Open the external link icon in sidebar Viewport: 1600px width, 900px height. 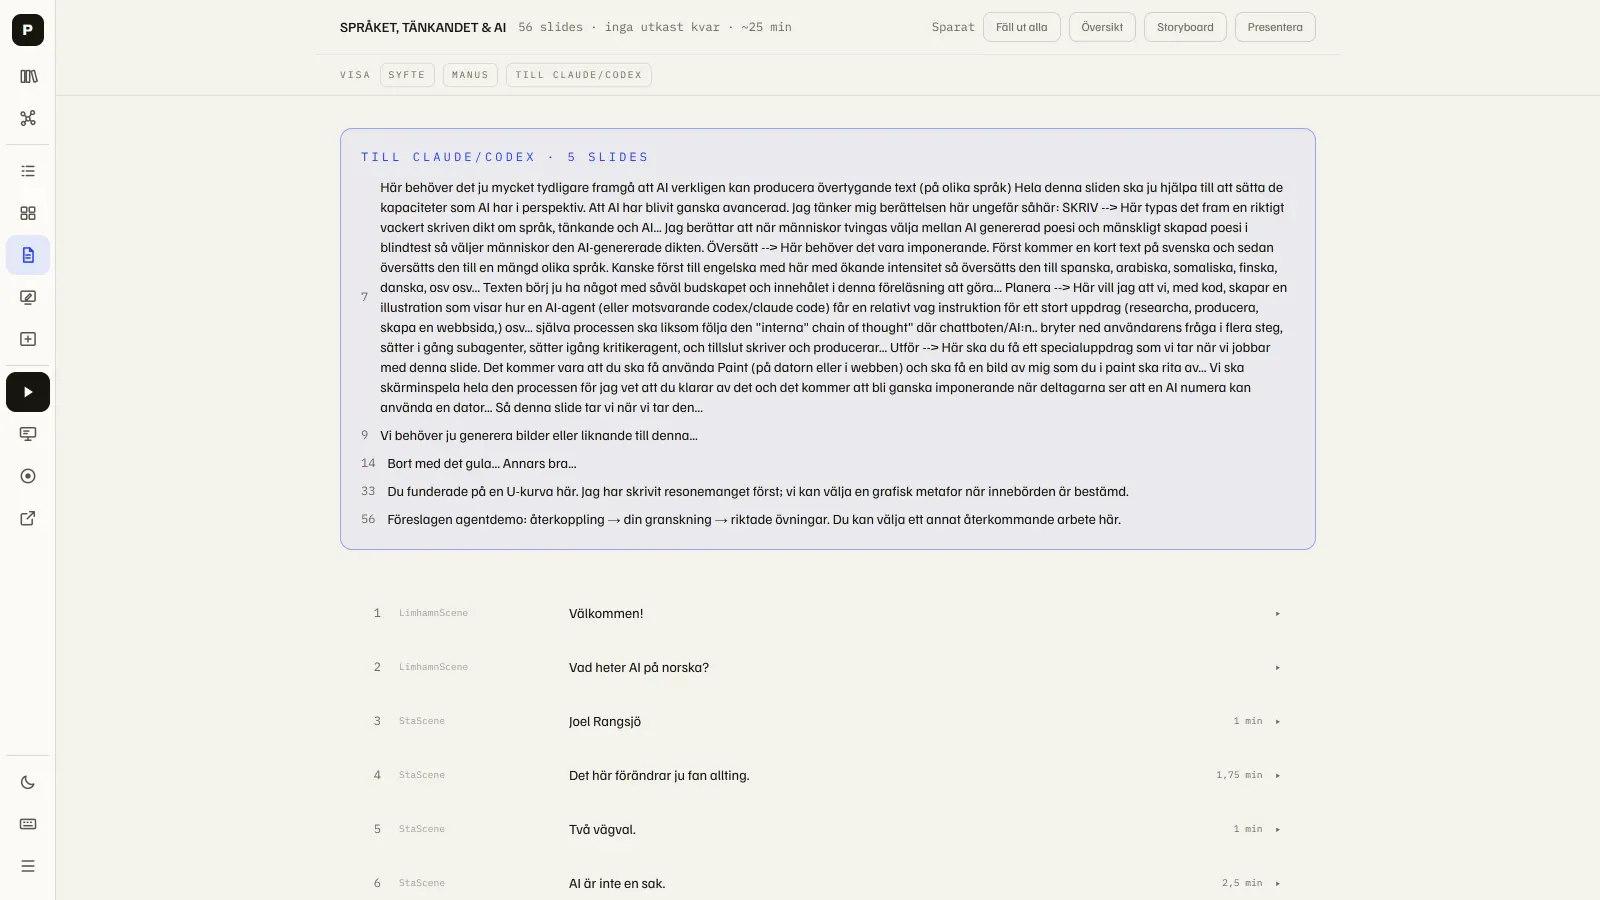(28, 518)
